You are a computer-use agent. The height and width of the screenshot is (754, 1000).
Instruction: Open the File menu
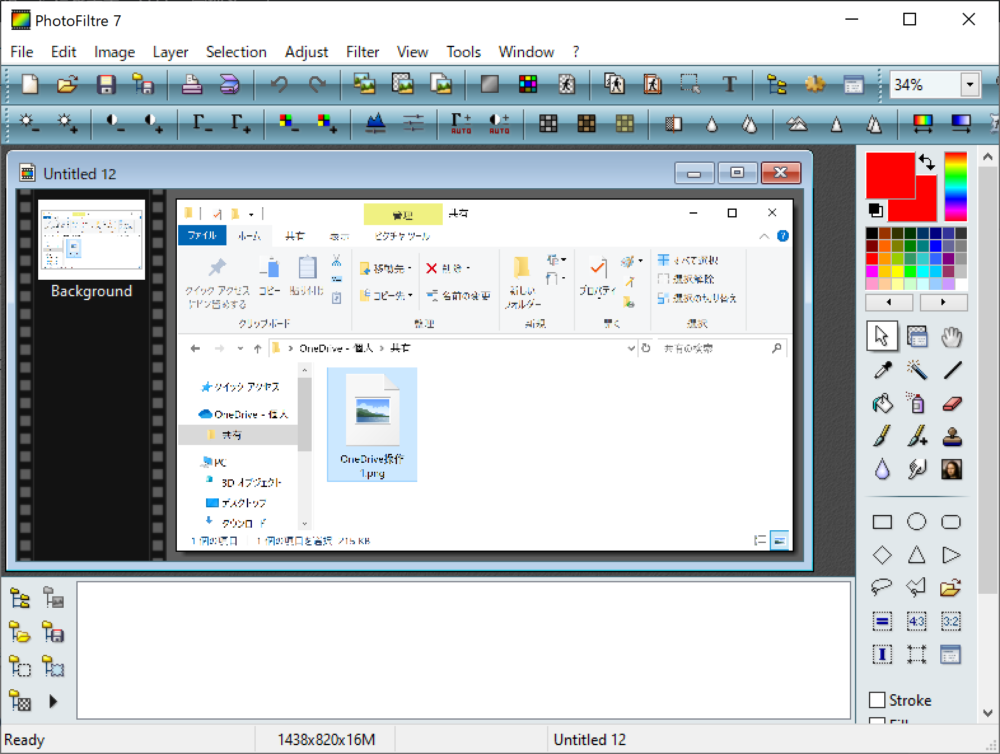click(x=22, y=52)
